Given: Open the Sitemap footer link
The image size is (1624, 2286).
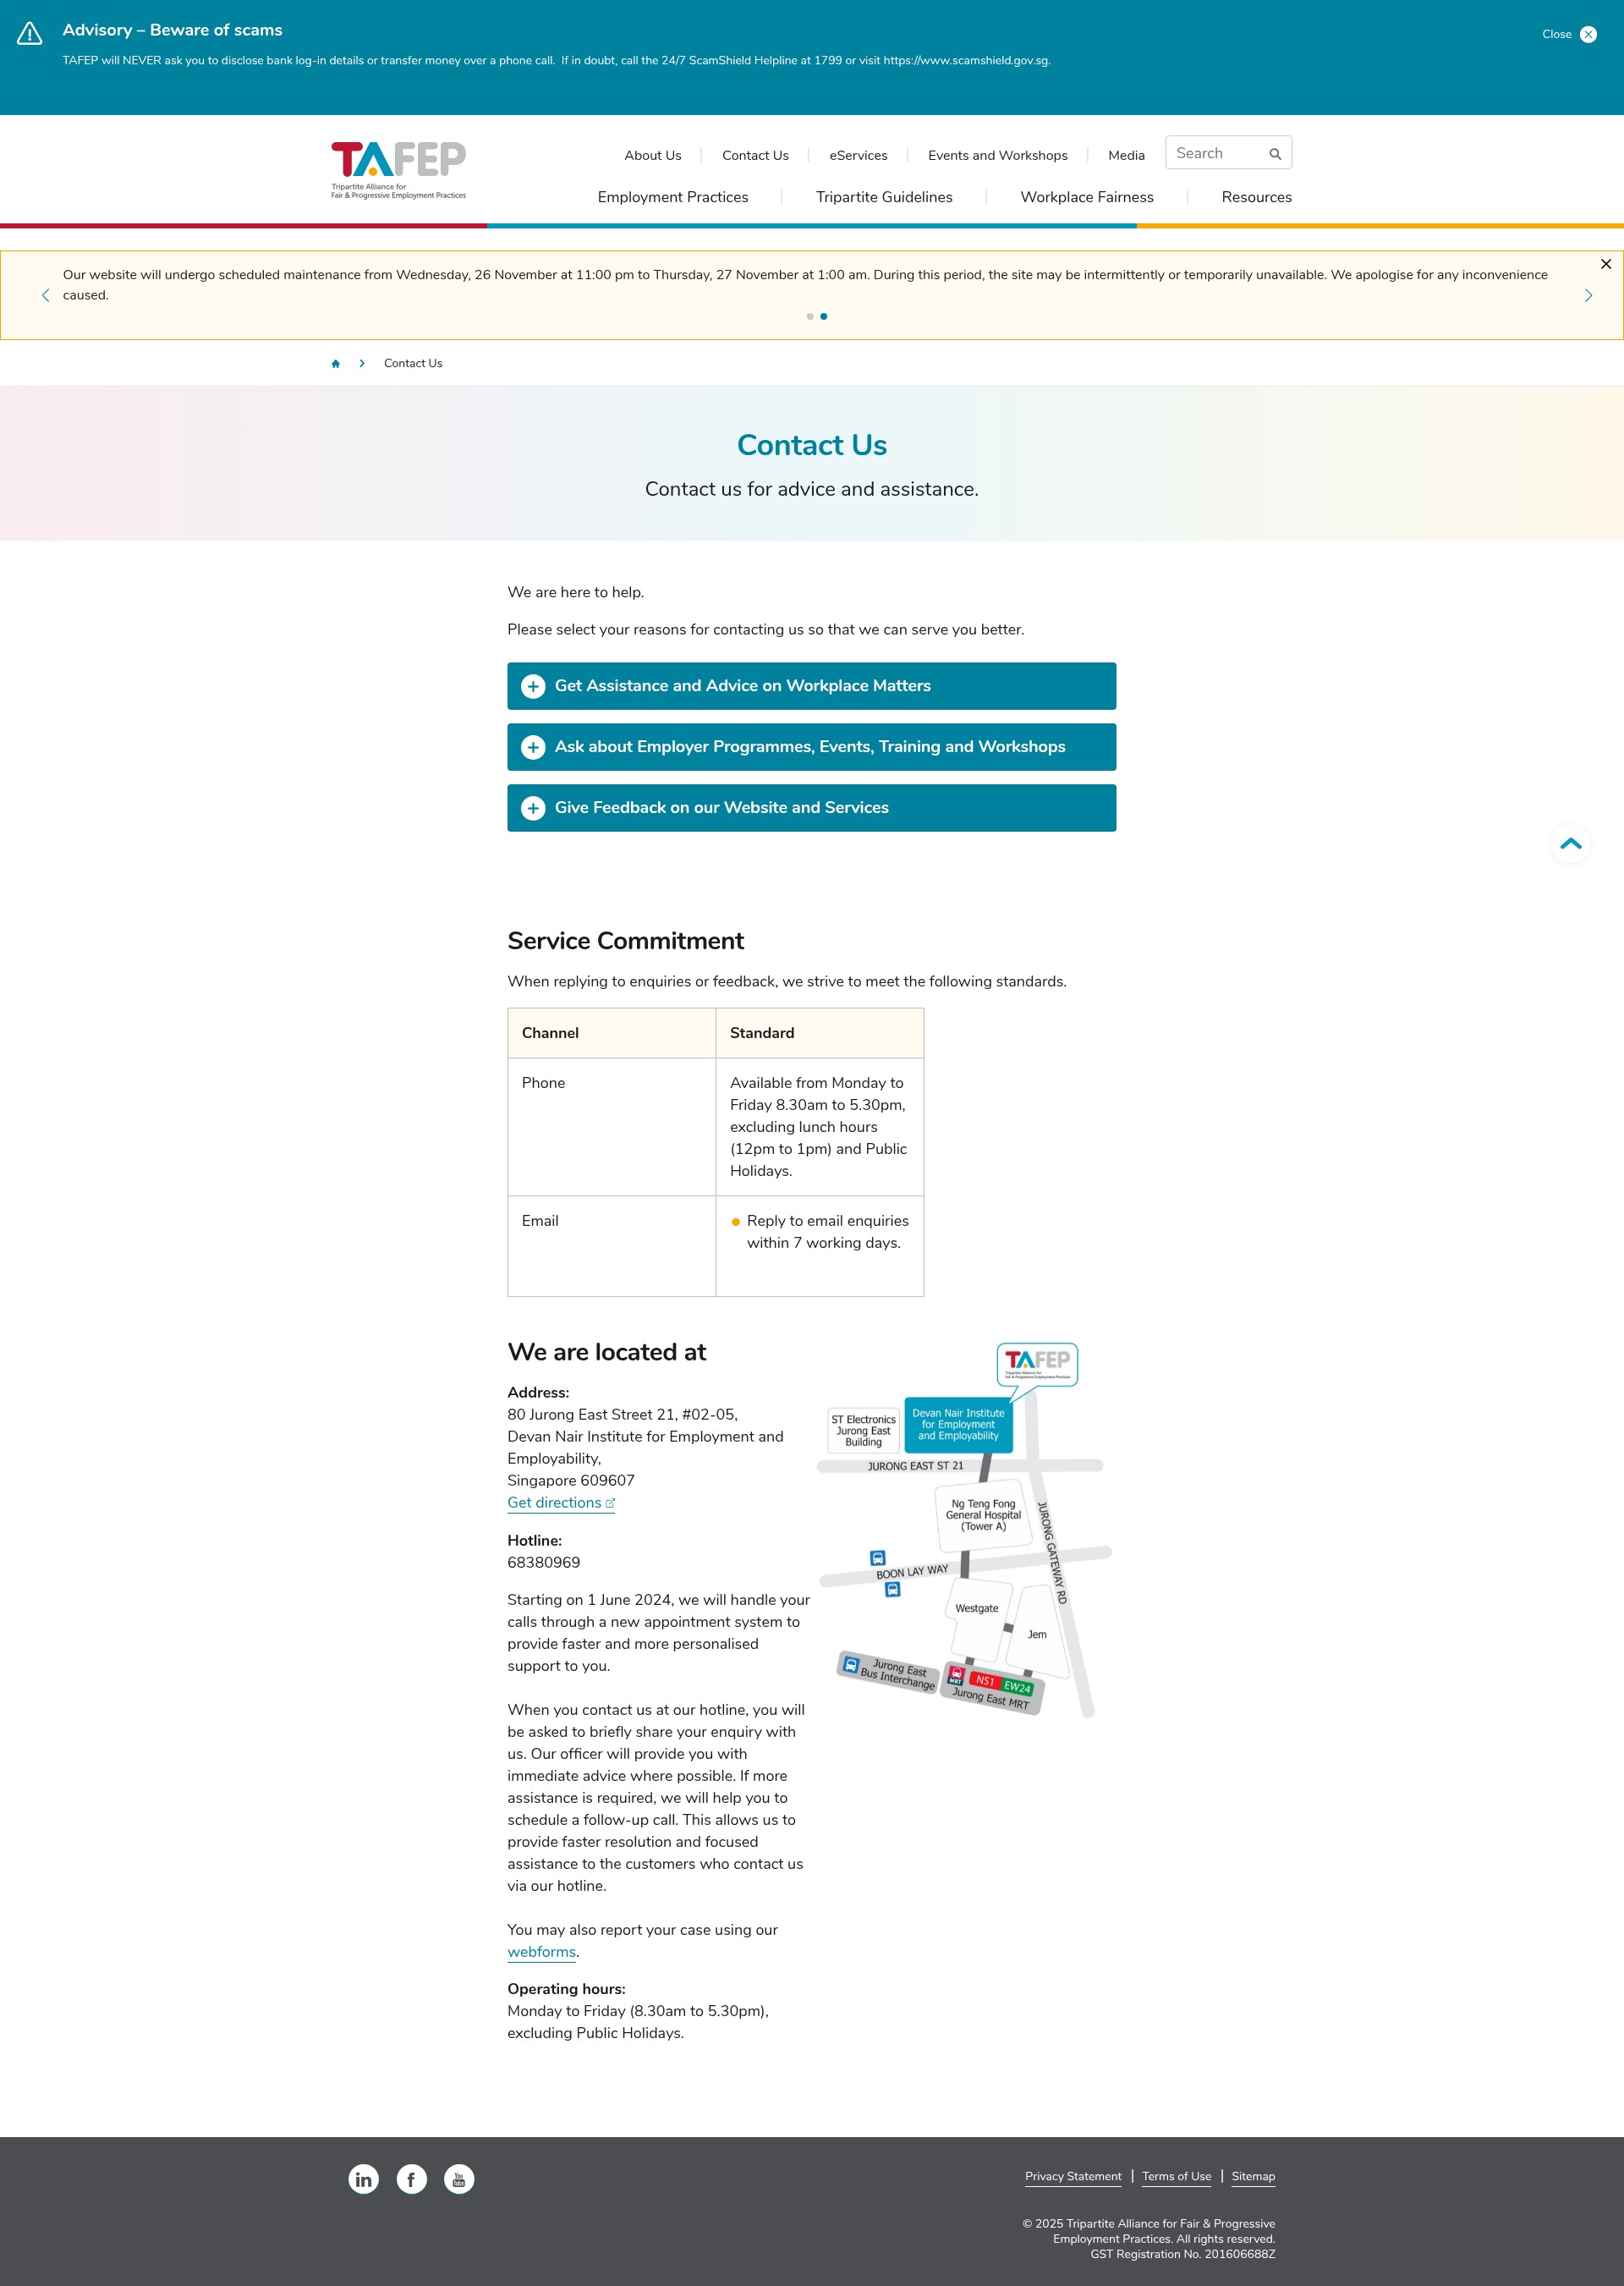Looking at the screenshot, I should (x=1253, y=2176).
